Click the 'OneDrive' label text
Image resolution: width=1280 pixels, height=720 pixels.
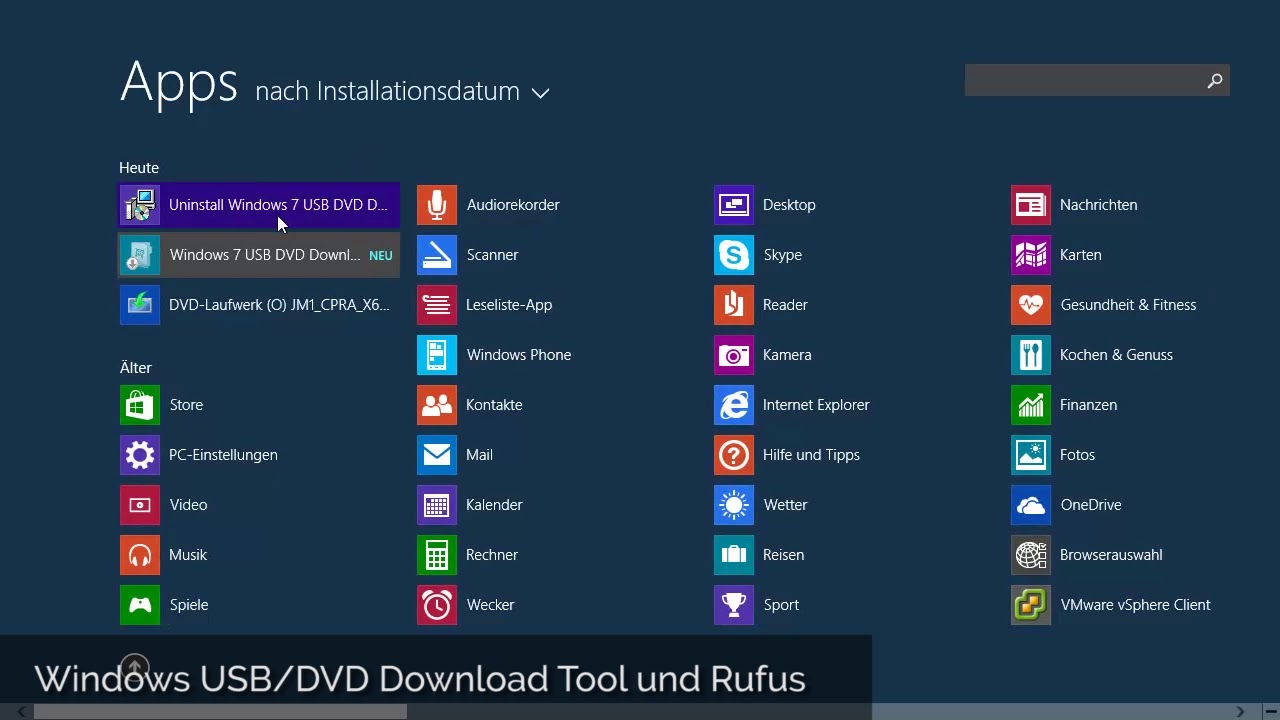(x=1091, y=505)
